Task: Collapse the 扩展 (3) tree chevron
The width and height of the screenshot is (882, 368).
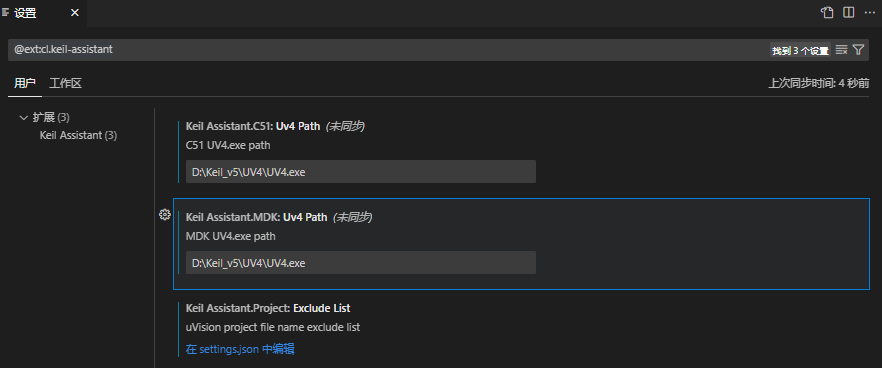Action: pos(23,118)
